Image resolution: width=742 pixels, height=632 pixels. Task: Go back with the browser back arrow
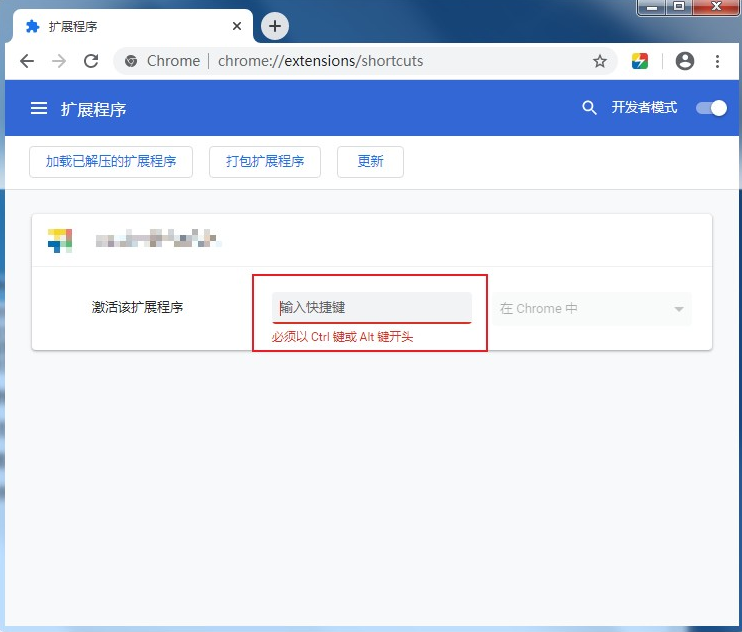pyautogui.click(x=27, y=61)
